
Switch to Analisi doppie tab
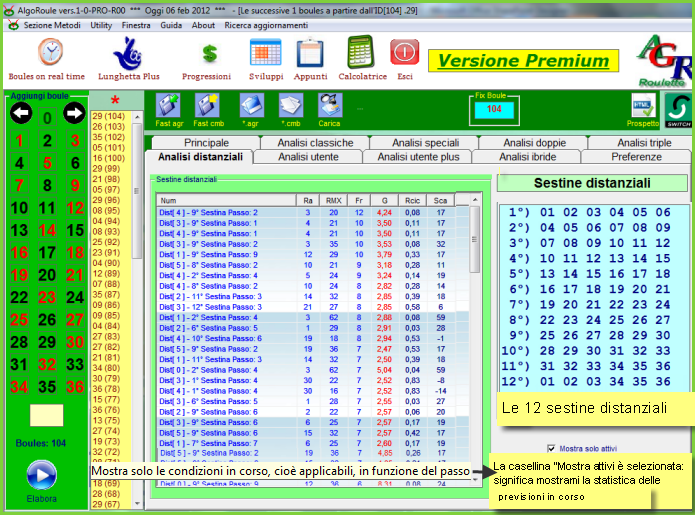tap(534, 143)
